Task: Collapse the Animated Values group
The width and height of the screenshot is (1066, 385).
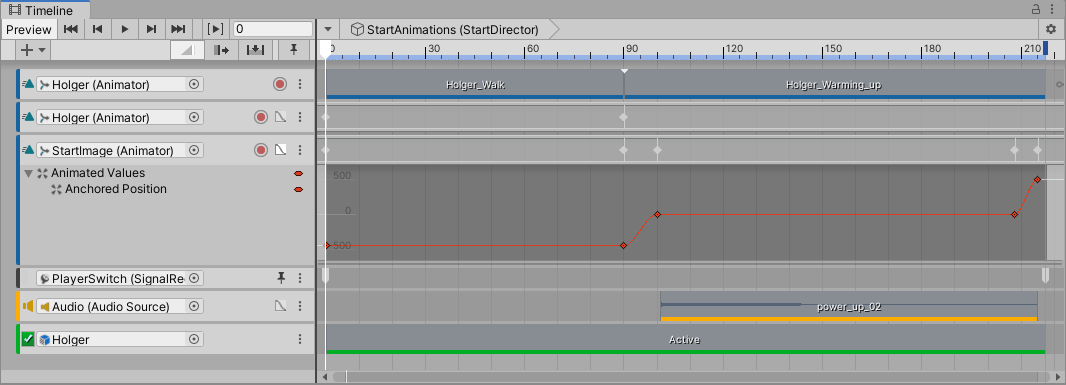Action: (x=28, y=173)
